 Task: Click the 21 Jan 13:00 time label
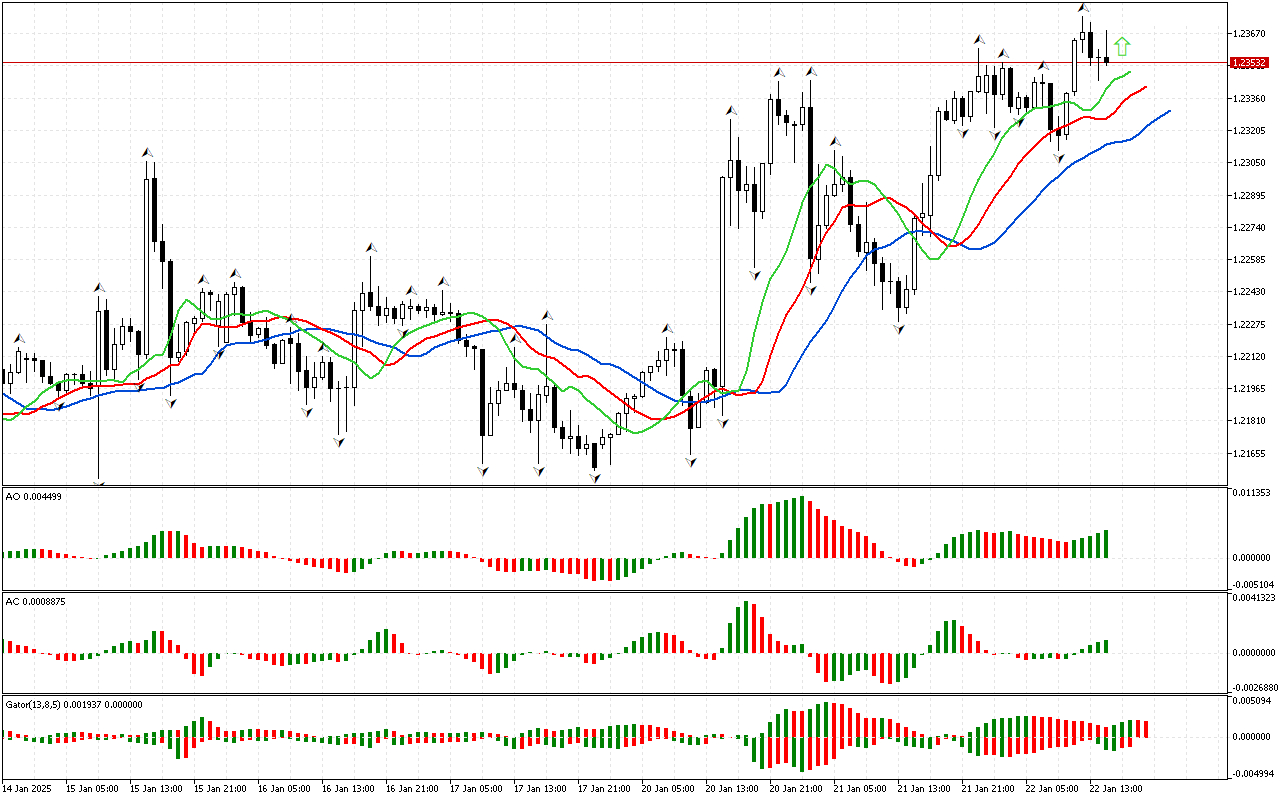pyautogui.click(x=925, y=788)
